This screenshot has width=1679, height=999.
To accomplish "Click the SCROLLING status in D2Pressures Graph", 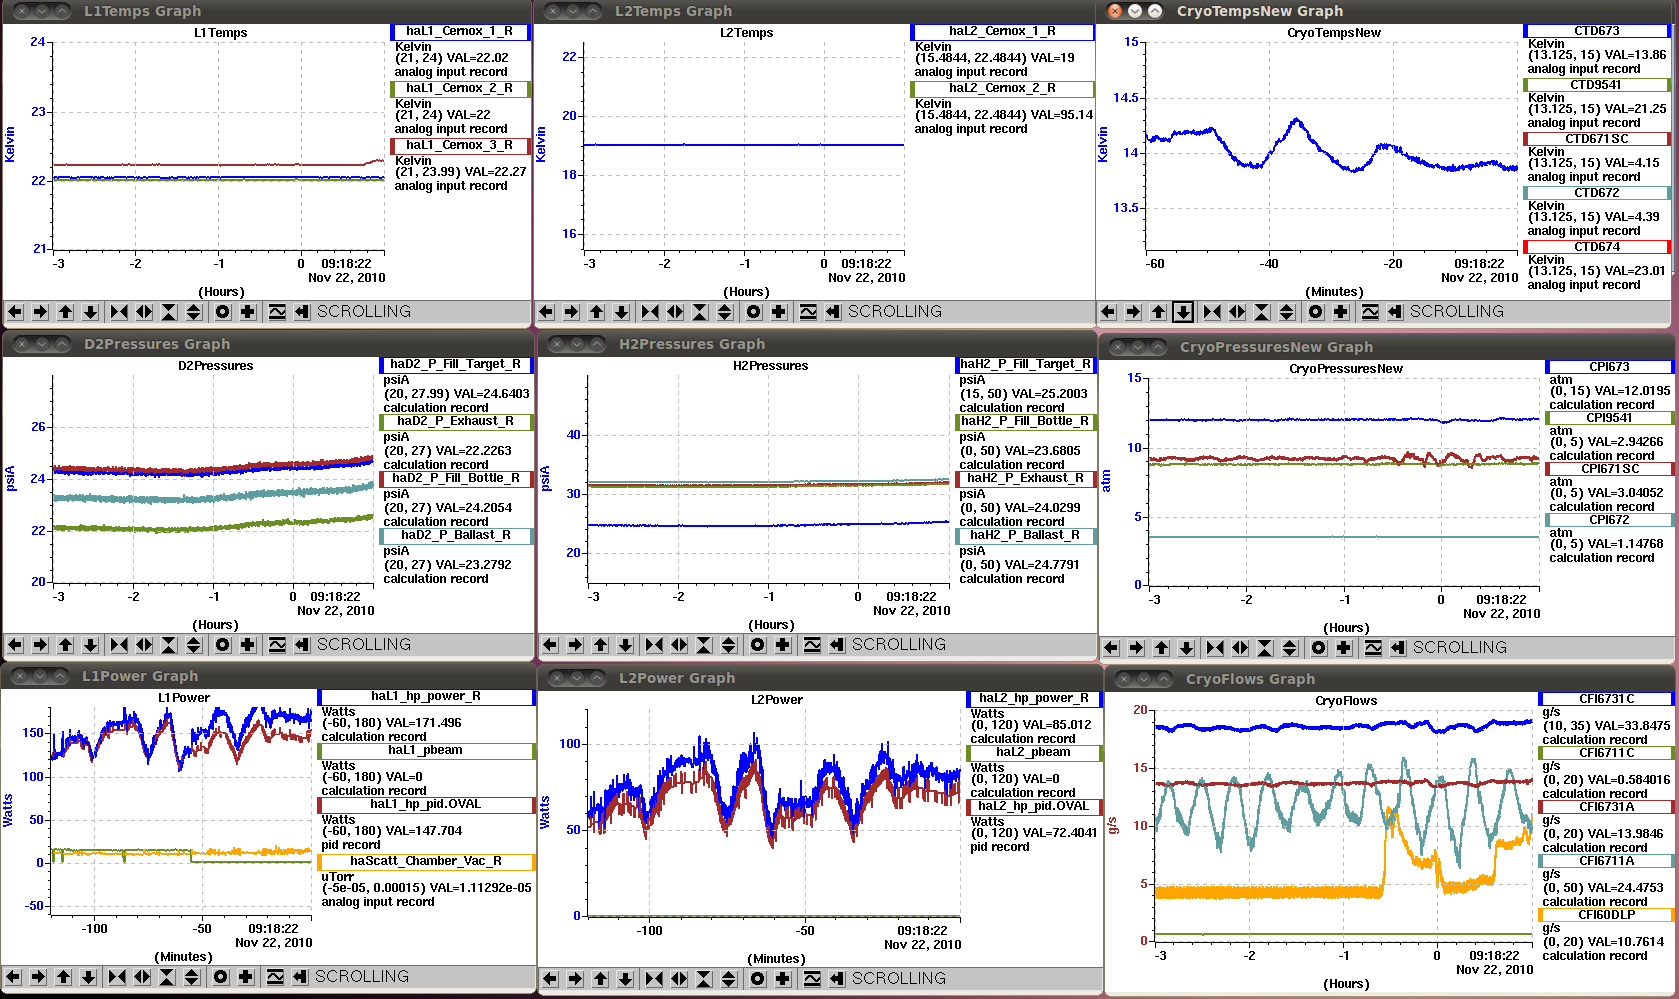I will pos(364,645).
